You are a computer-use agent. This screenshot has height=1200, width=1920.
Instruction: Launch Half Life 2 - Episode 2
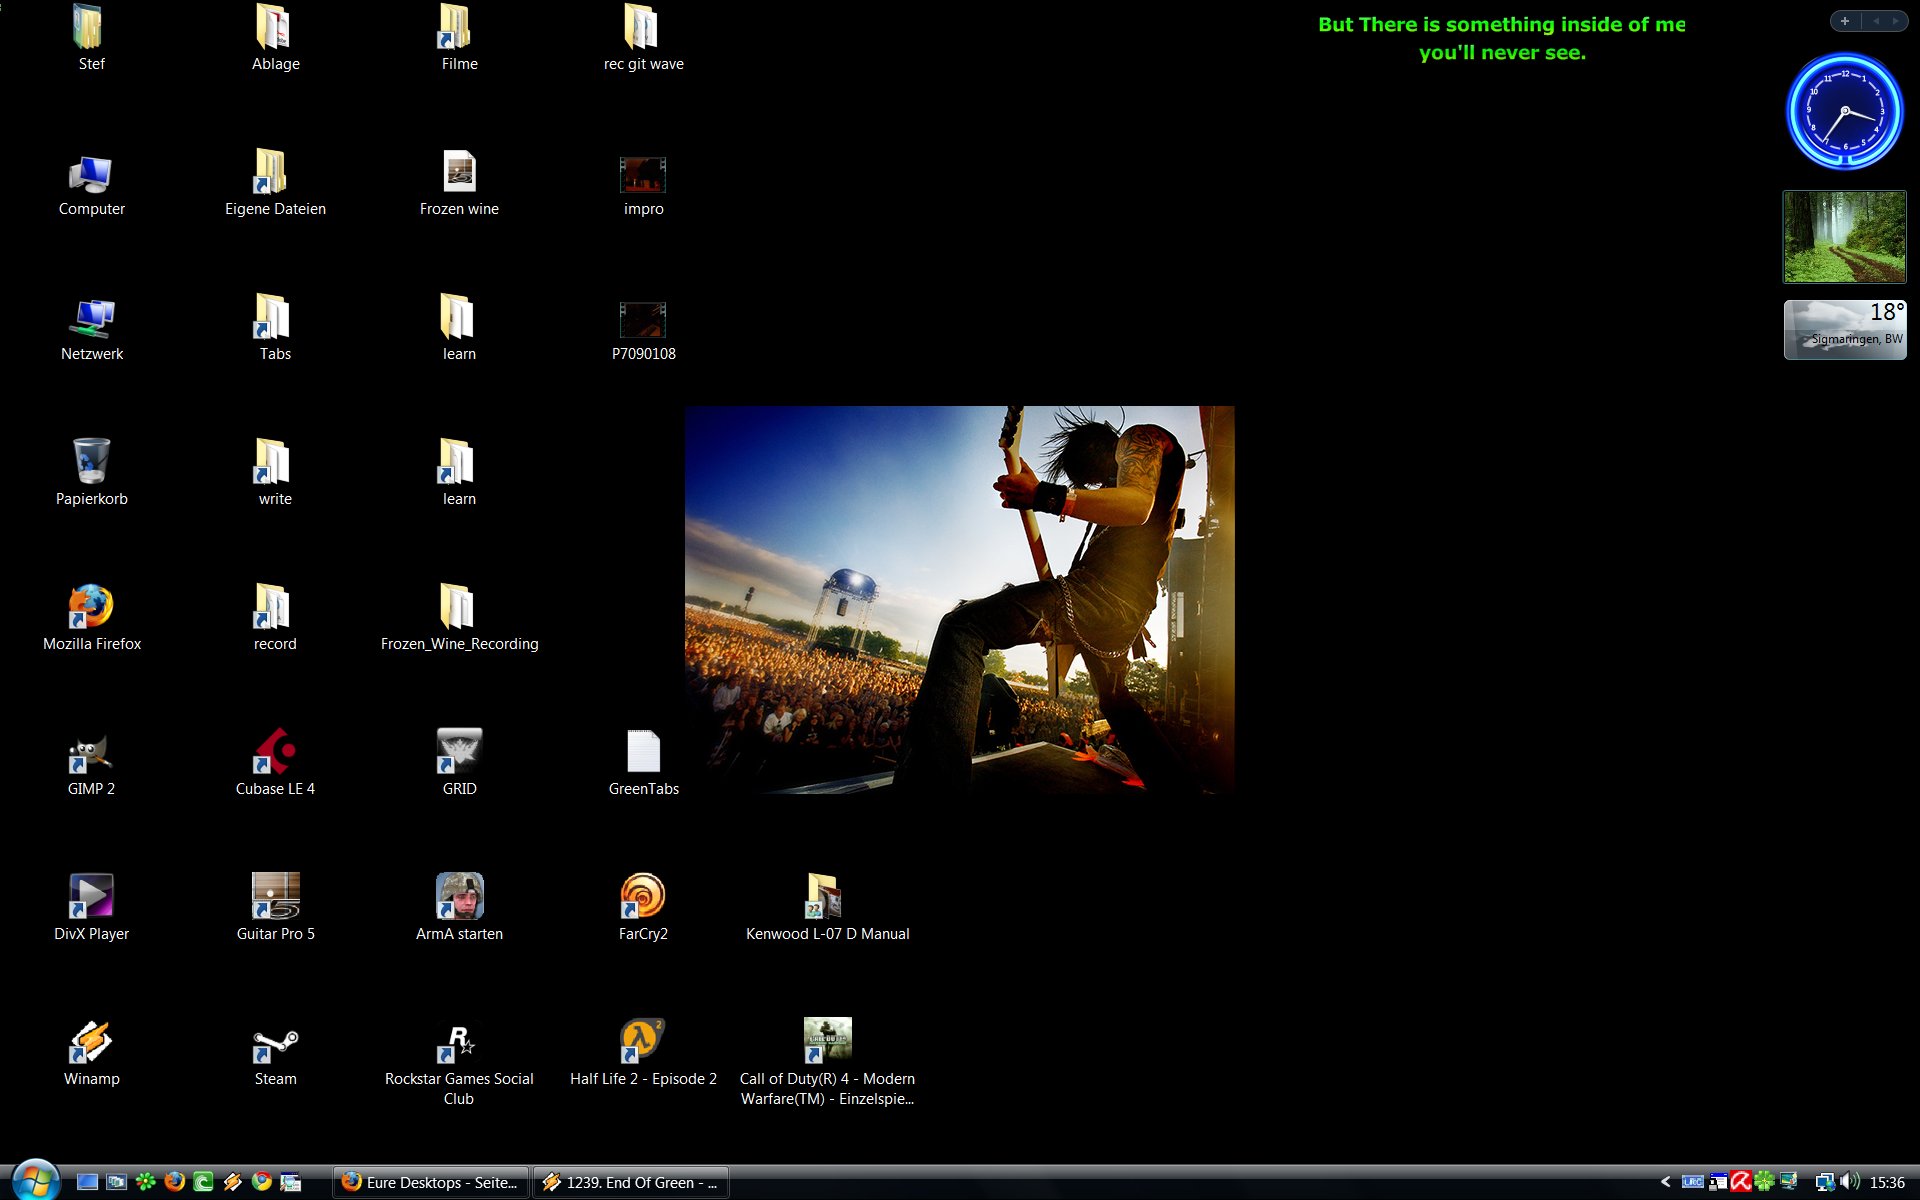click(643, 1054)
